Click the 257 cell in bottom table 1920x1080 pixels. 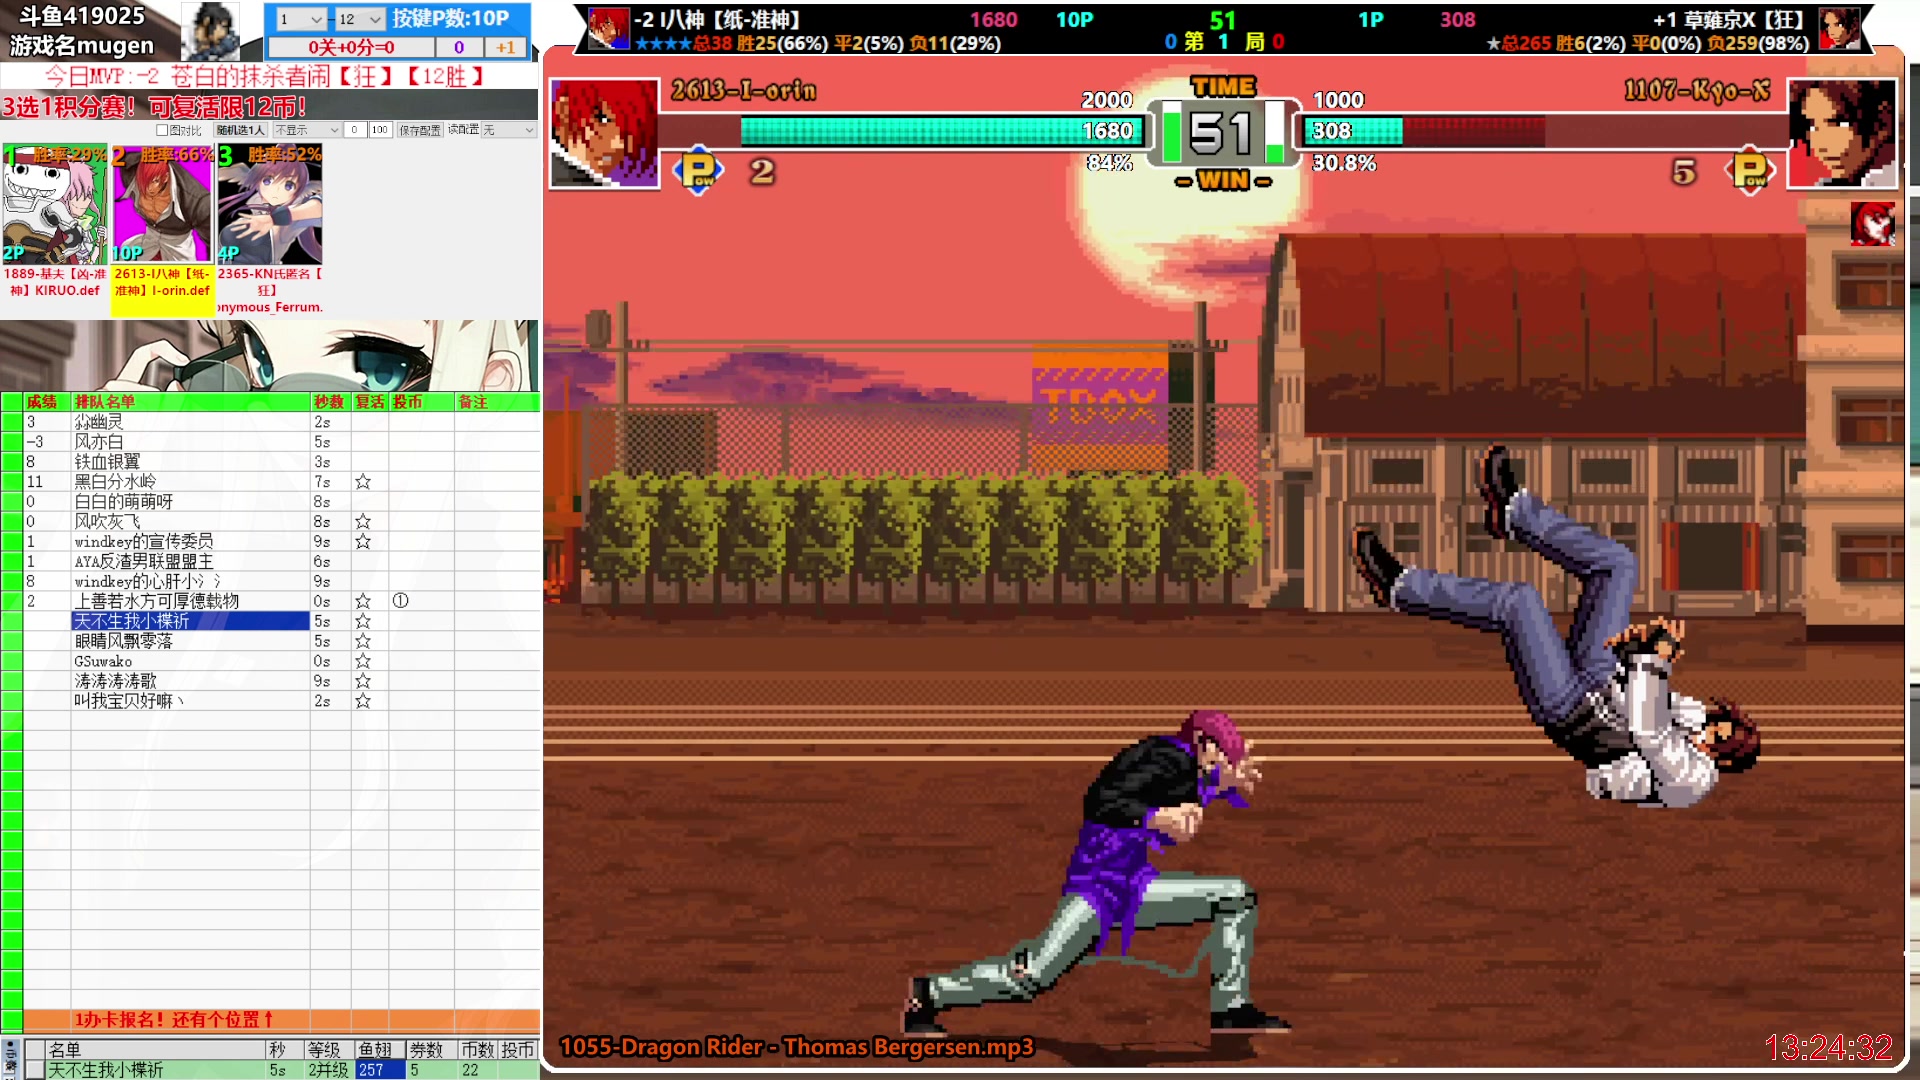pos(380,1070)
